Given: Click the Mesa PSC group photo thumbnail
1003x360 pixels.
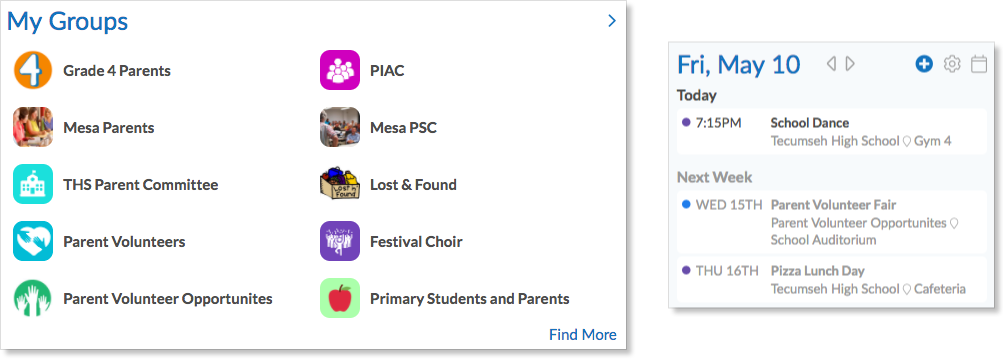Looking at the screenshot, I should point(340,127).
